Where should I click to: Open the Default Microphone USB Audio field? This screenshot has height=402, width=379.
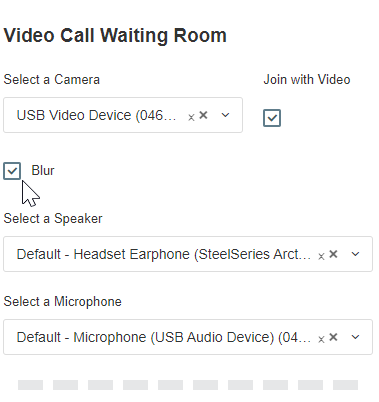[188, 337]
